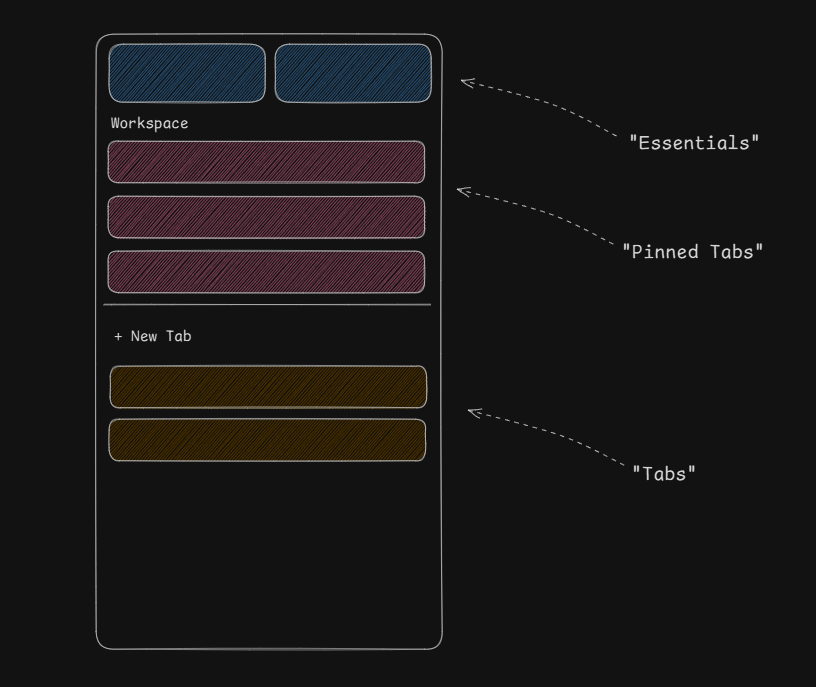Select the first brown tab bar

pos(269,387)
